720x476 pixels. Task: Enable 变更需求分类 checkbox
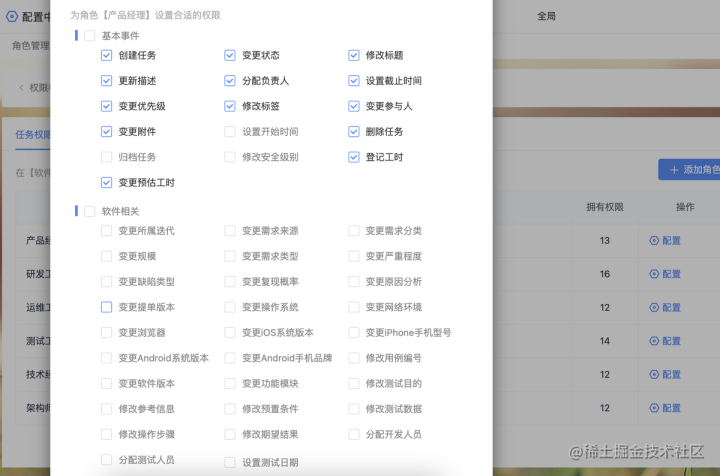(x=354, y=230)
